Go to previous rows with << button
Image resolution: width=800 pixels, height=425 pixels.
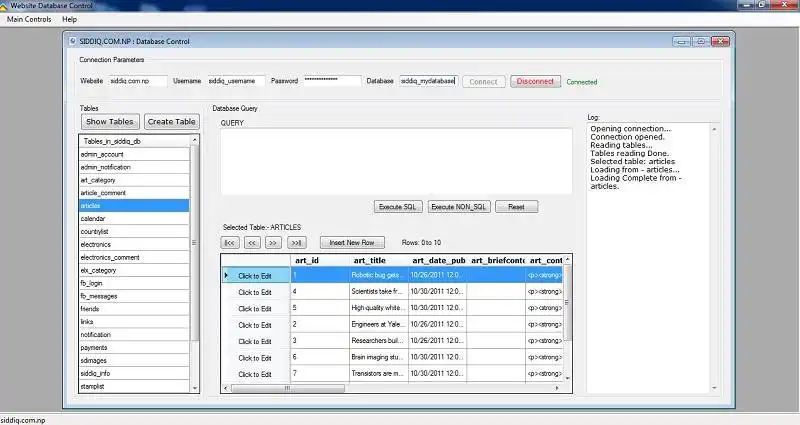coord(252,243)
